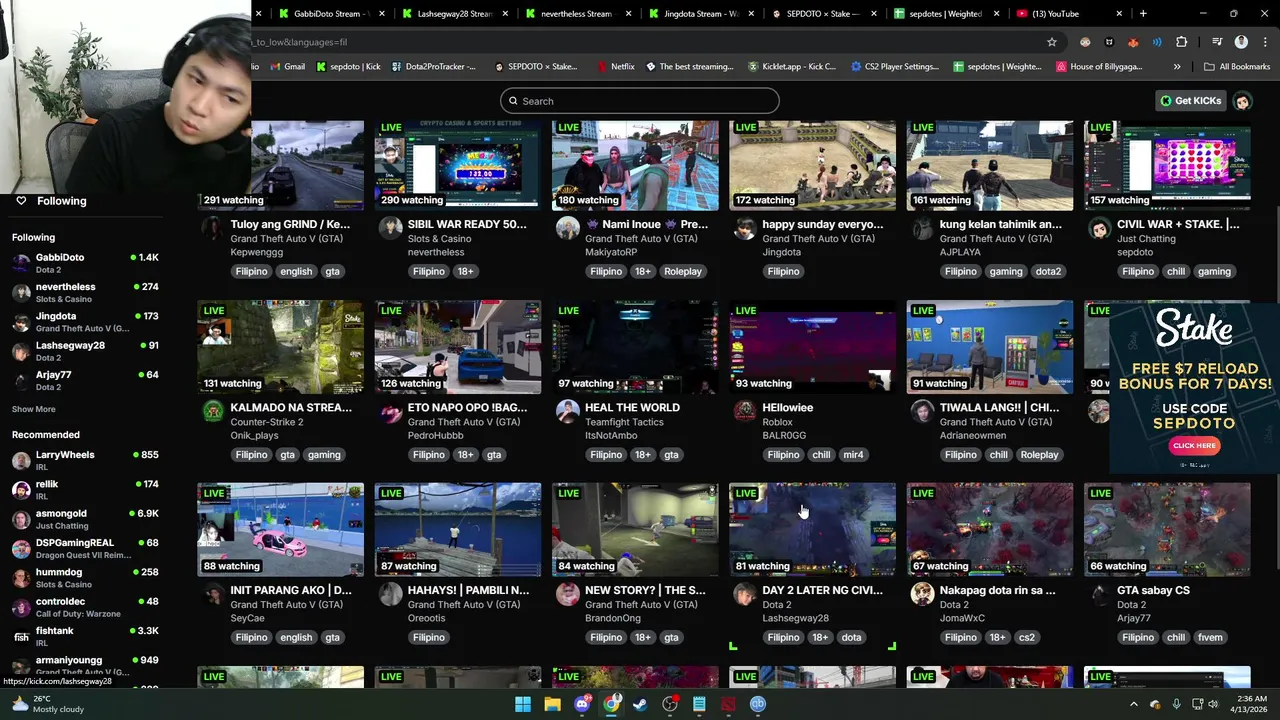Open the sepdoto | Kick bookmark

[x=348, y=67]
